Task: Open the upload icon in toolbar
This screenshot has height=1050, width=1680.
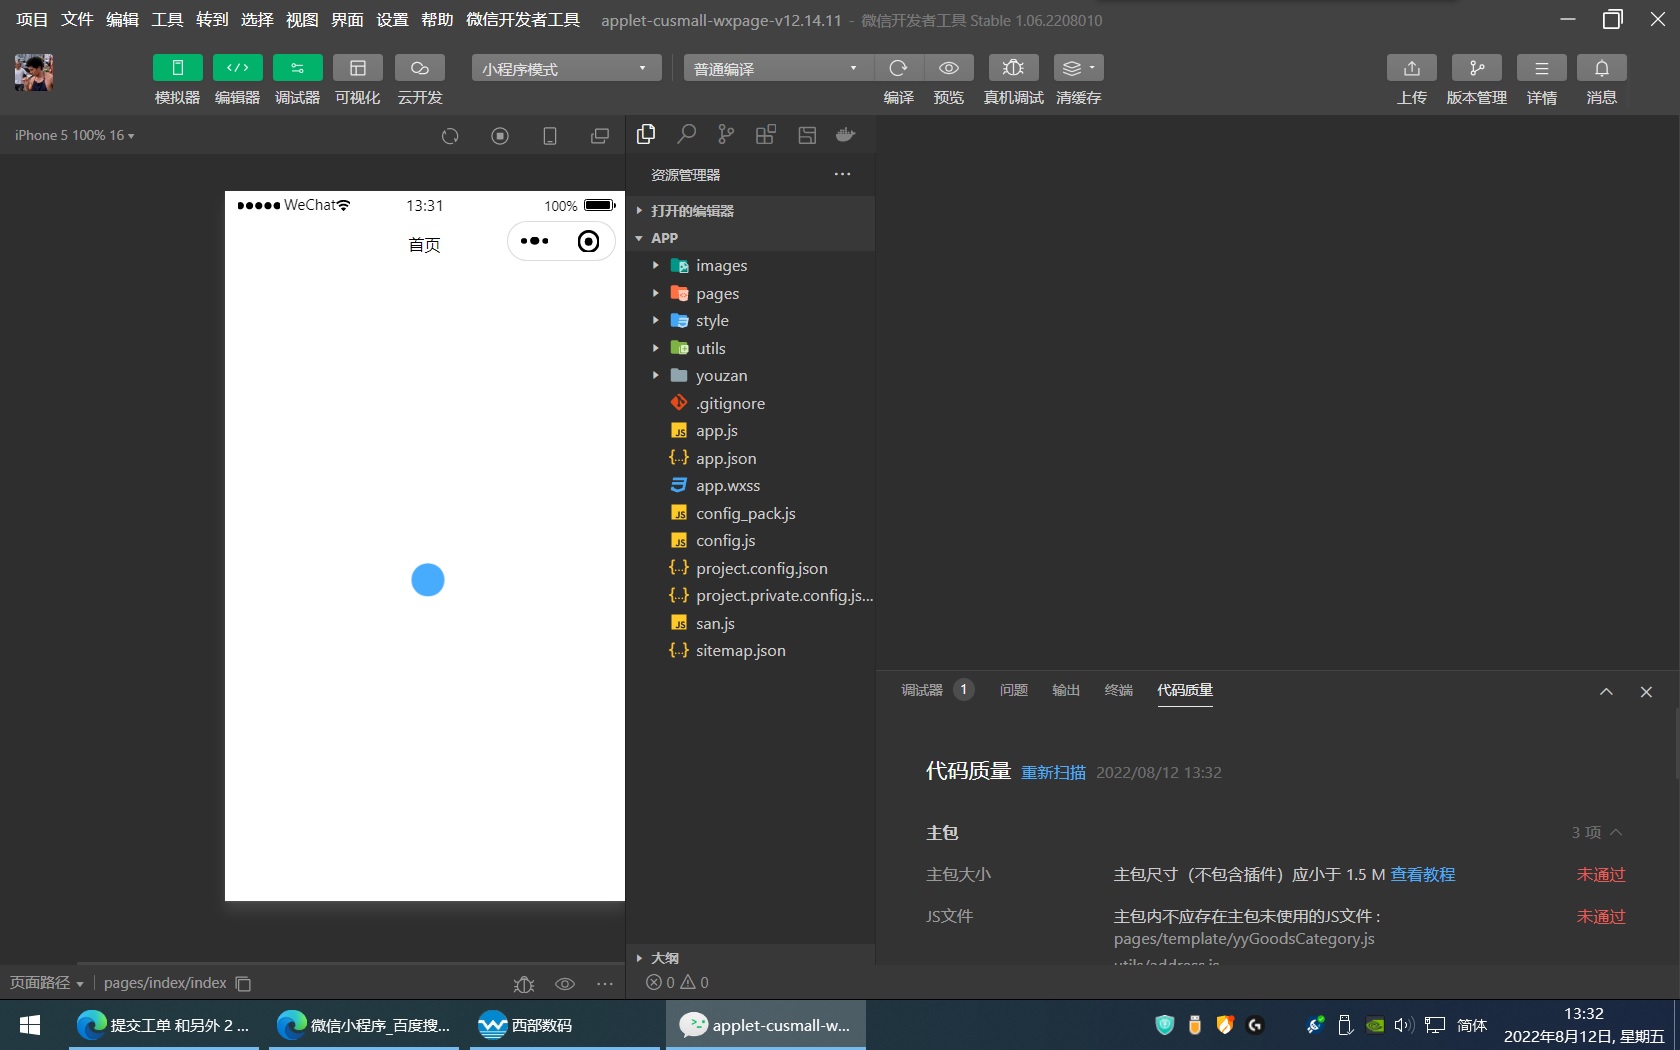Action: coord(1411,68)
